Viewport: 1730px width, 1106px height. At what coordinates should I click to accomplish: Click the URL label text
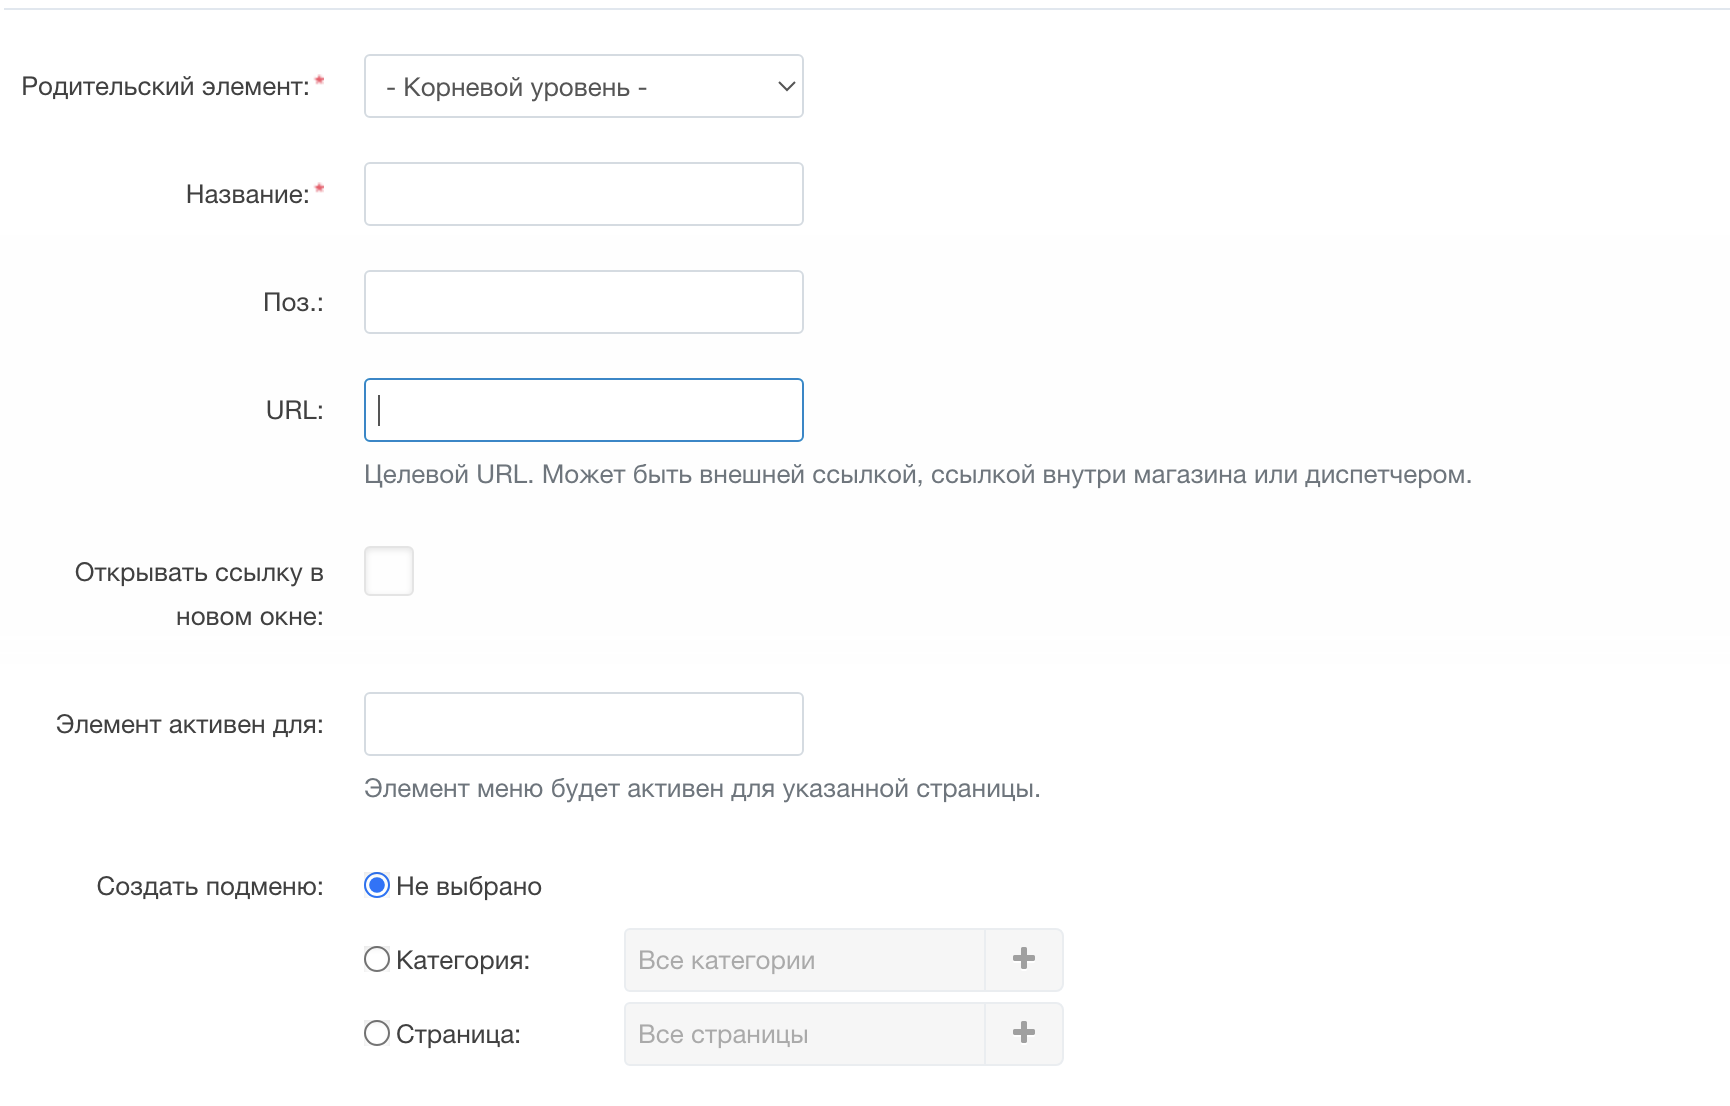coord(295,411)
